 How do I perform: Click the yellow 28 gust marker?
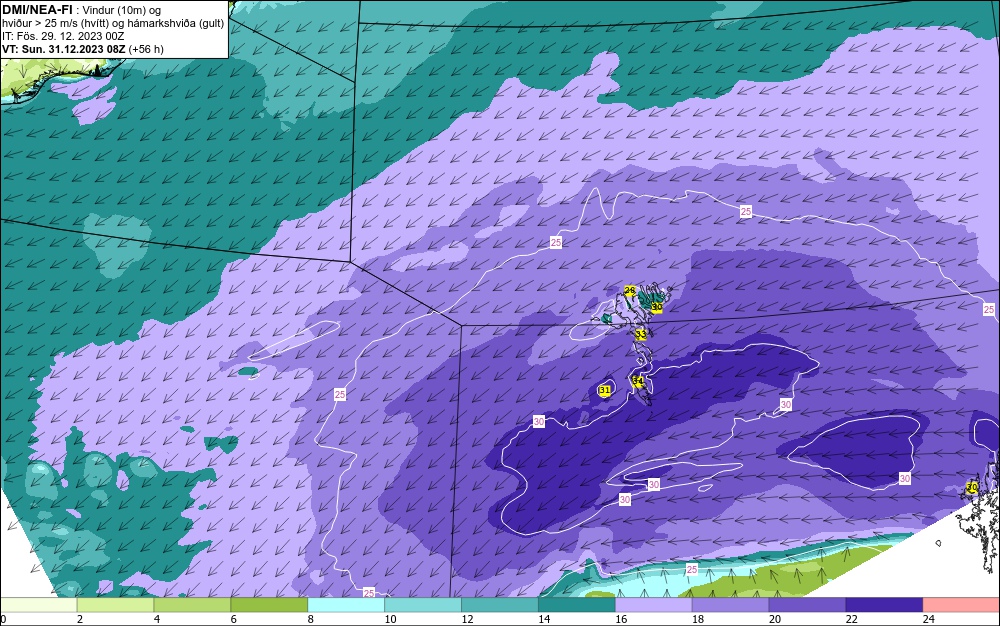tap(629, 291)
